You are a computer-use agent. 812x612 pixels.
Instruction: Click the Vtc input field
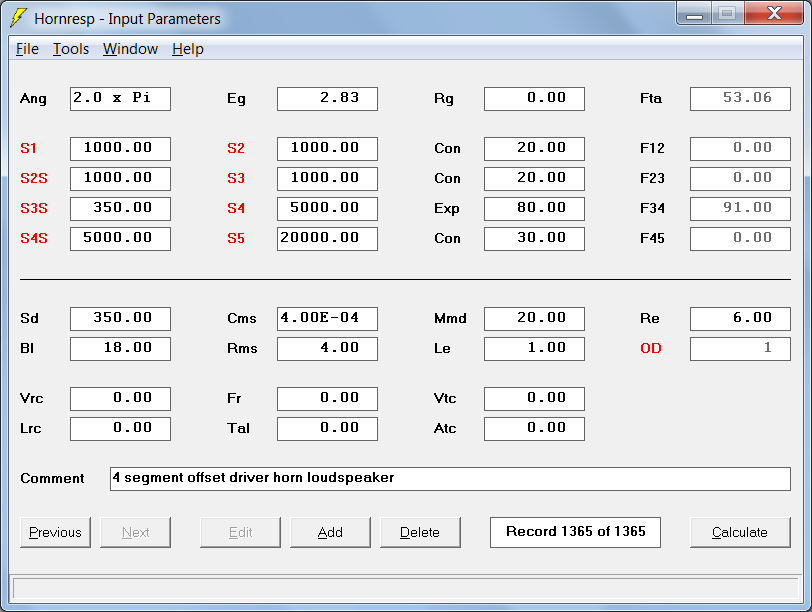pyautogui.click(x=534, y=399)
